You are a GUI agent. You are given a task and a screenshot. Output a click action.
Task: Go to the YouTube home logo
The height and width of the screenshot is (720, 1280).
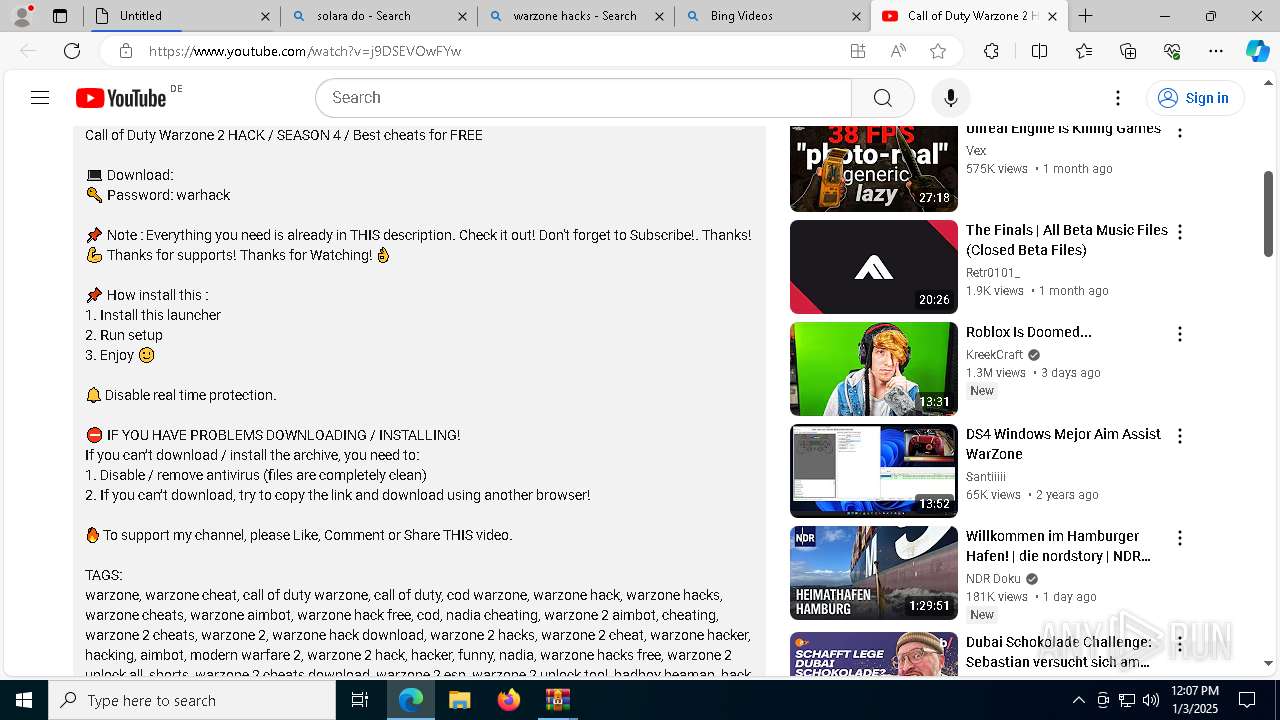(121, 97)
